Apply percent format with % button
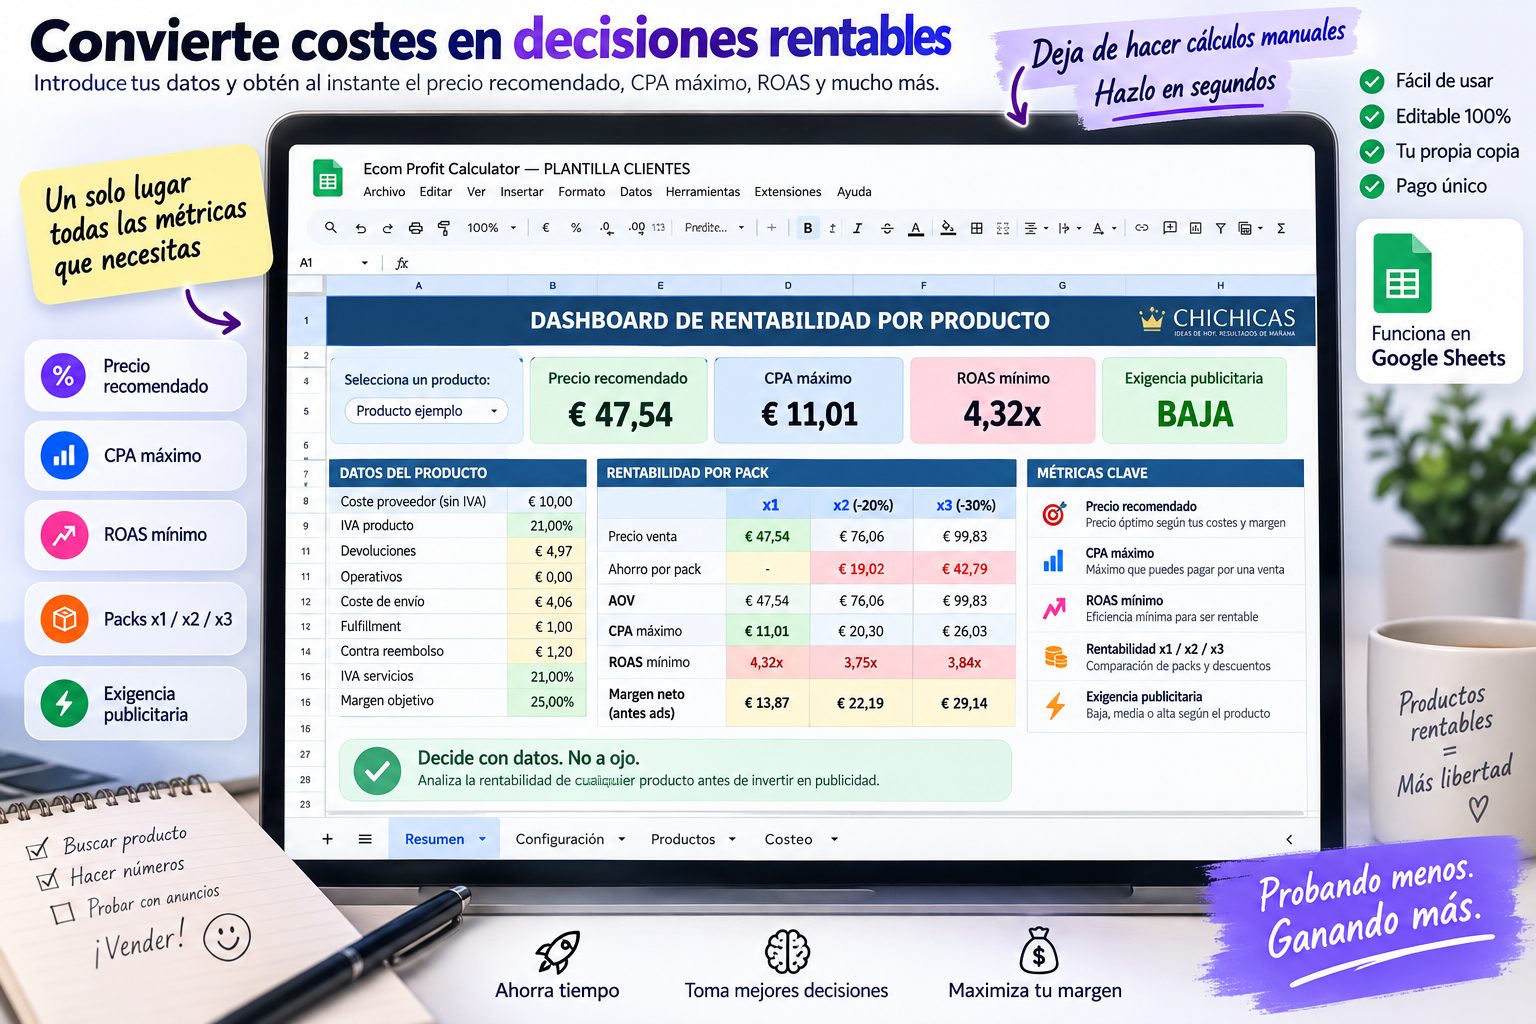Screen dimensions: 1536x1024 pyautogui.click(x=576, y=228)
